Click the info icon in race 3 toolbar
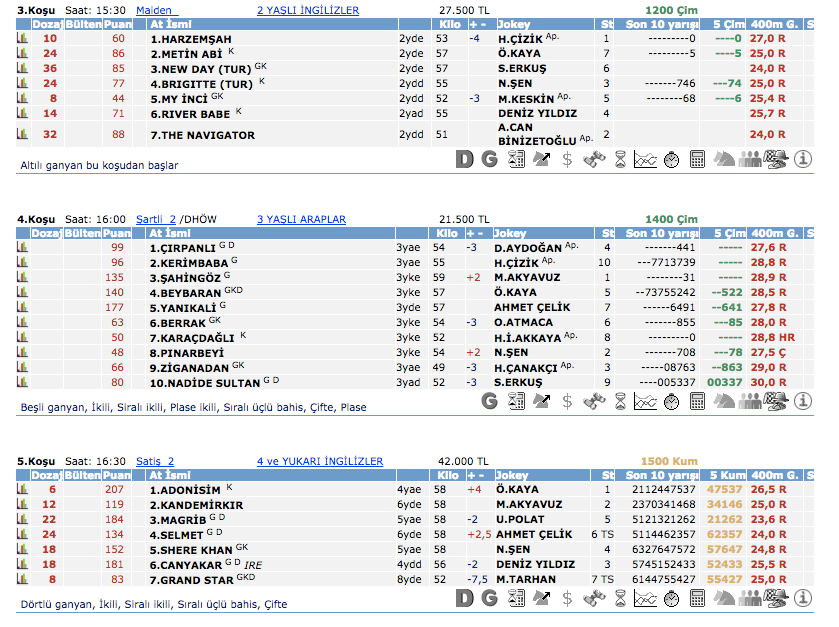839x627 pixels. click(802, 159)
